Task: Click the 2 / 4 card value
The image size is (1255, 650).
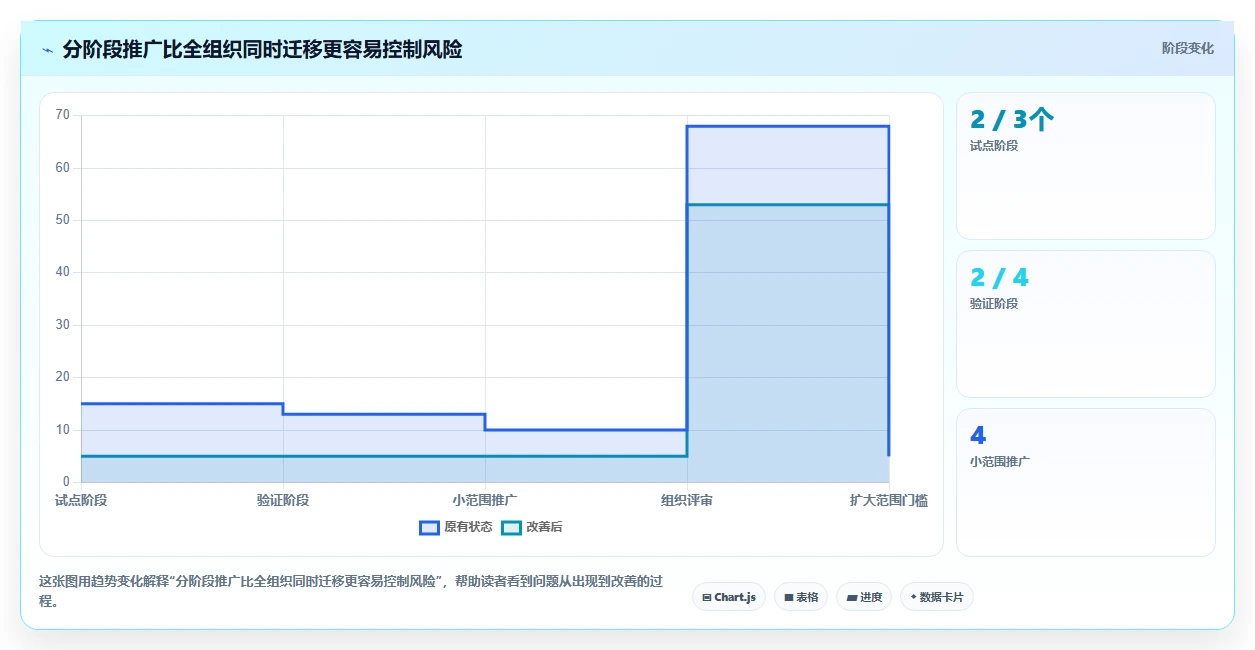Action: (x=999, y=278)
